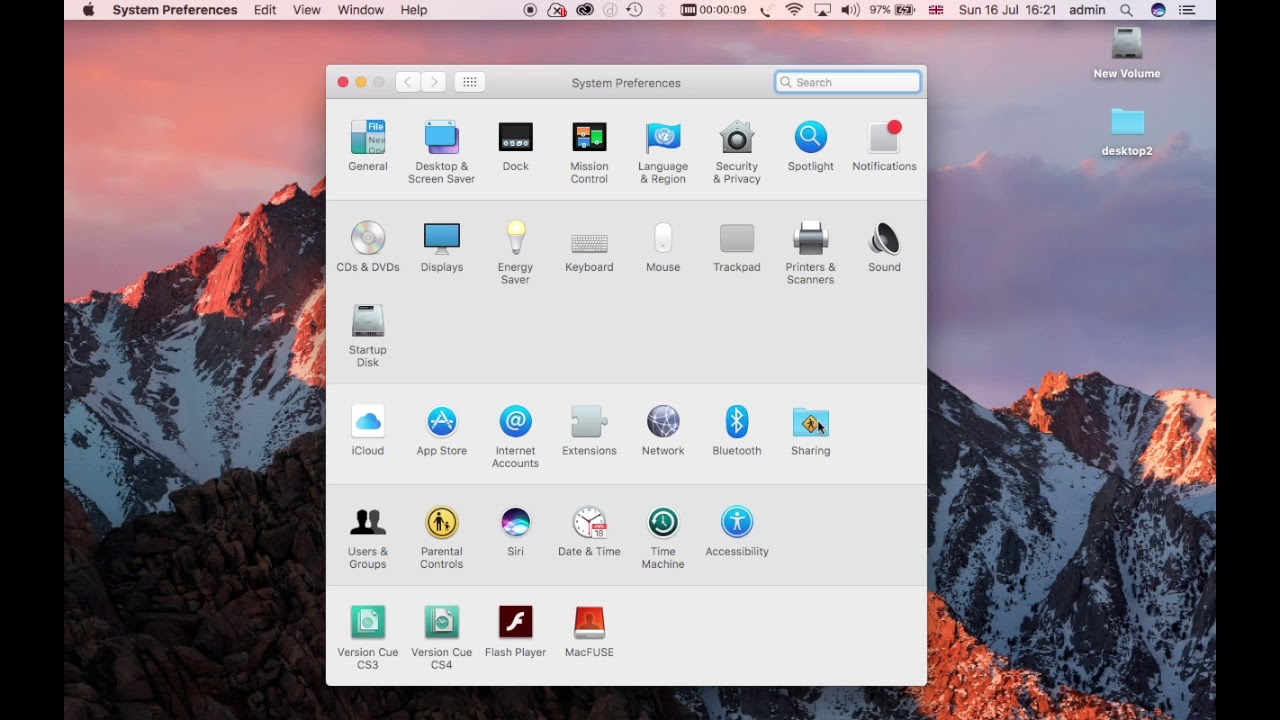This screenshot has height=720, width=1280.
Task: Click the recording timer 00:00:09
Action: 713,10
